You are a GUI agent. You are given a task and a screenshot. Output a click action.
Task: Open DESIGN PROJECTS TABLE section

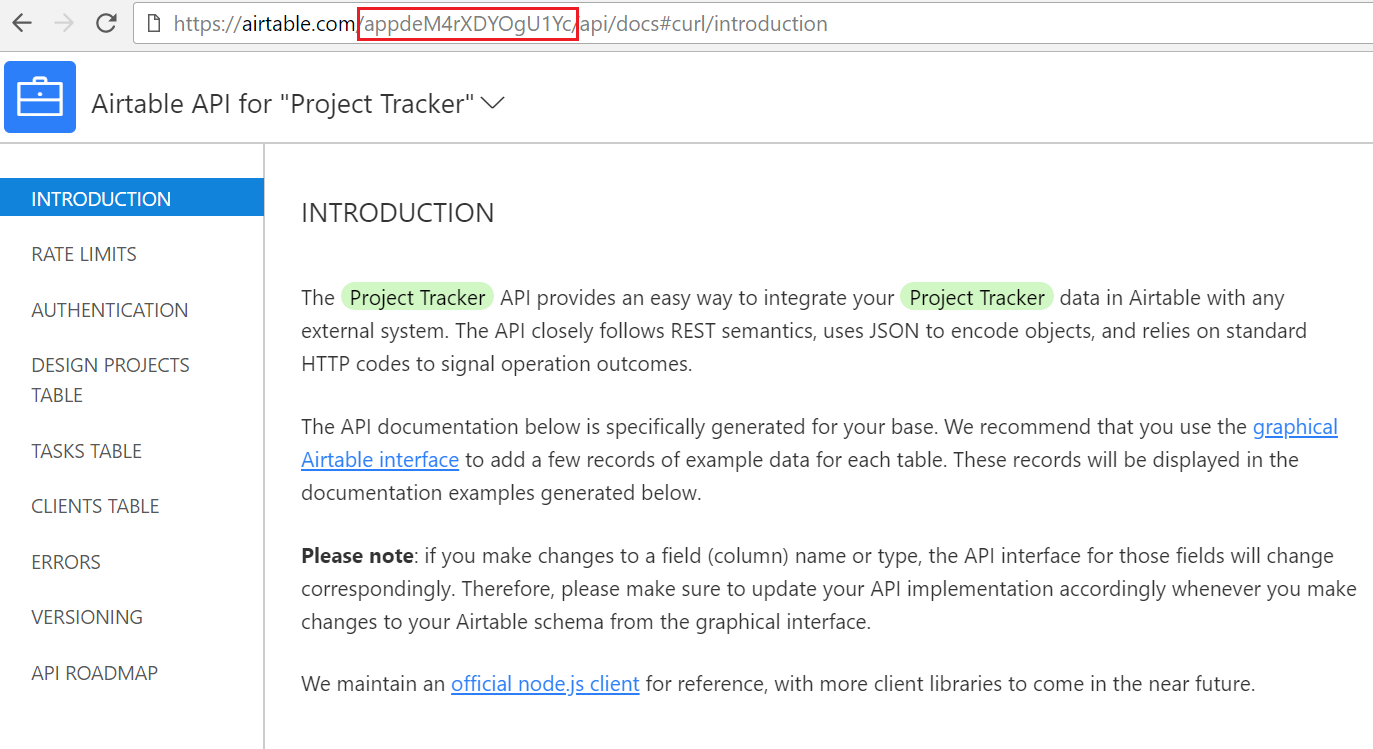pos(111,380)
